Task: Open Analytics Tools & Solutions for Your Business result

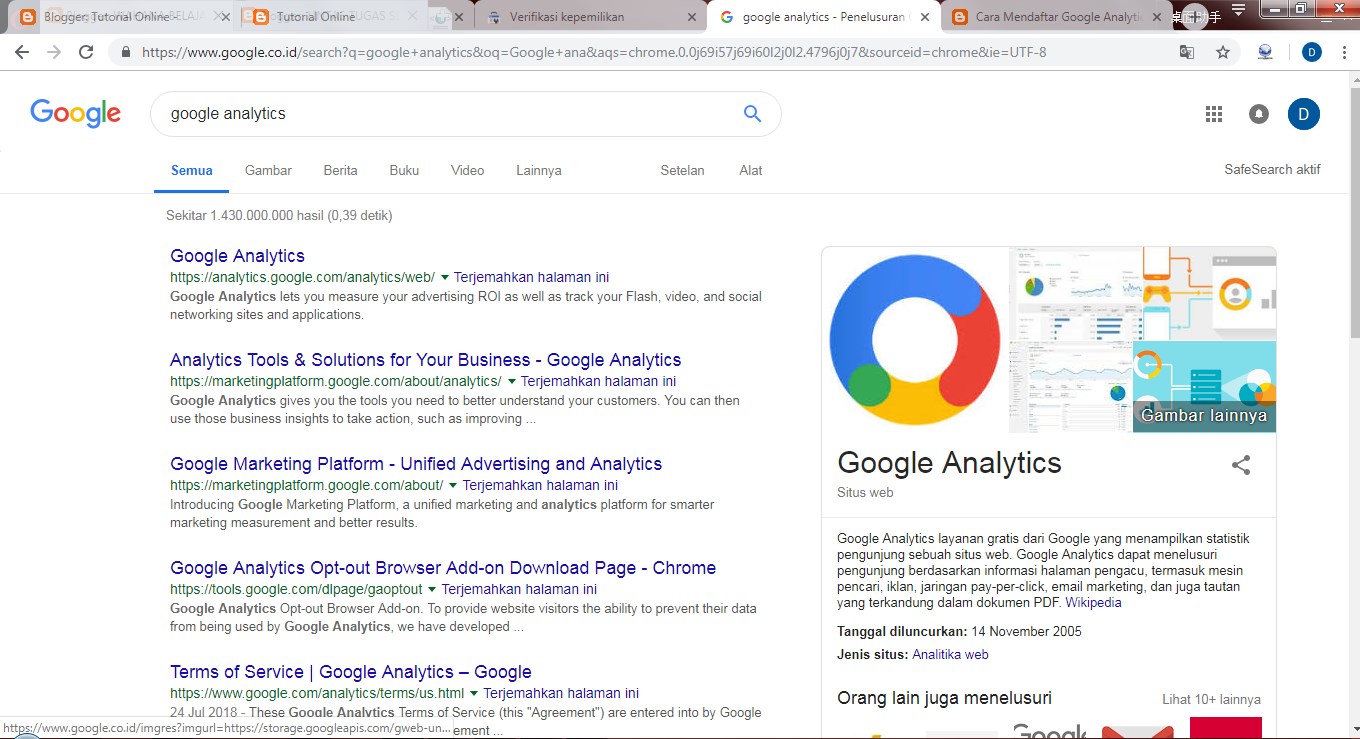Action: (425, 360)
